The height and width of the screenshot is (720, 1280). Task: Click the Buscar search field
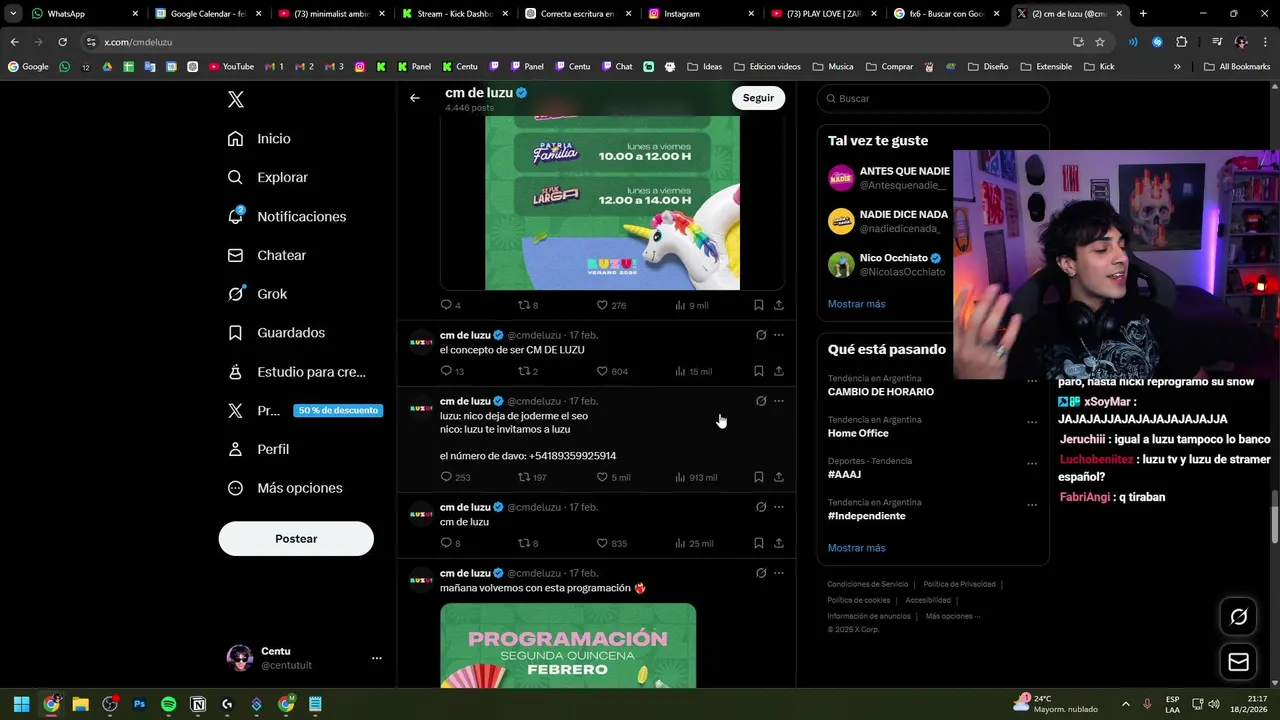[x=933, y=99]
